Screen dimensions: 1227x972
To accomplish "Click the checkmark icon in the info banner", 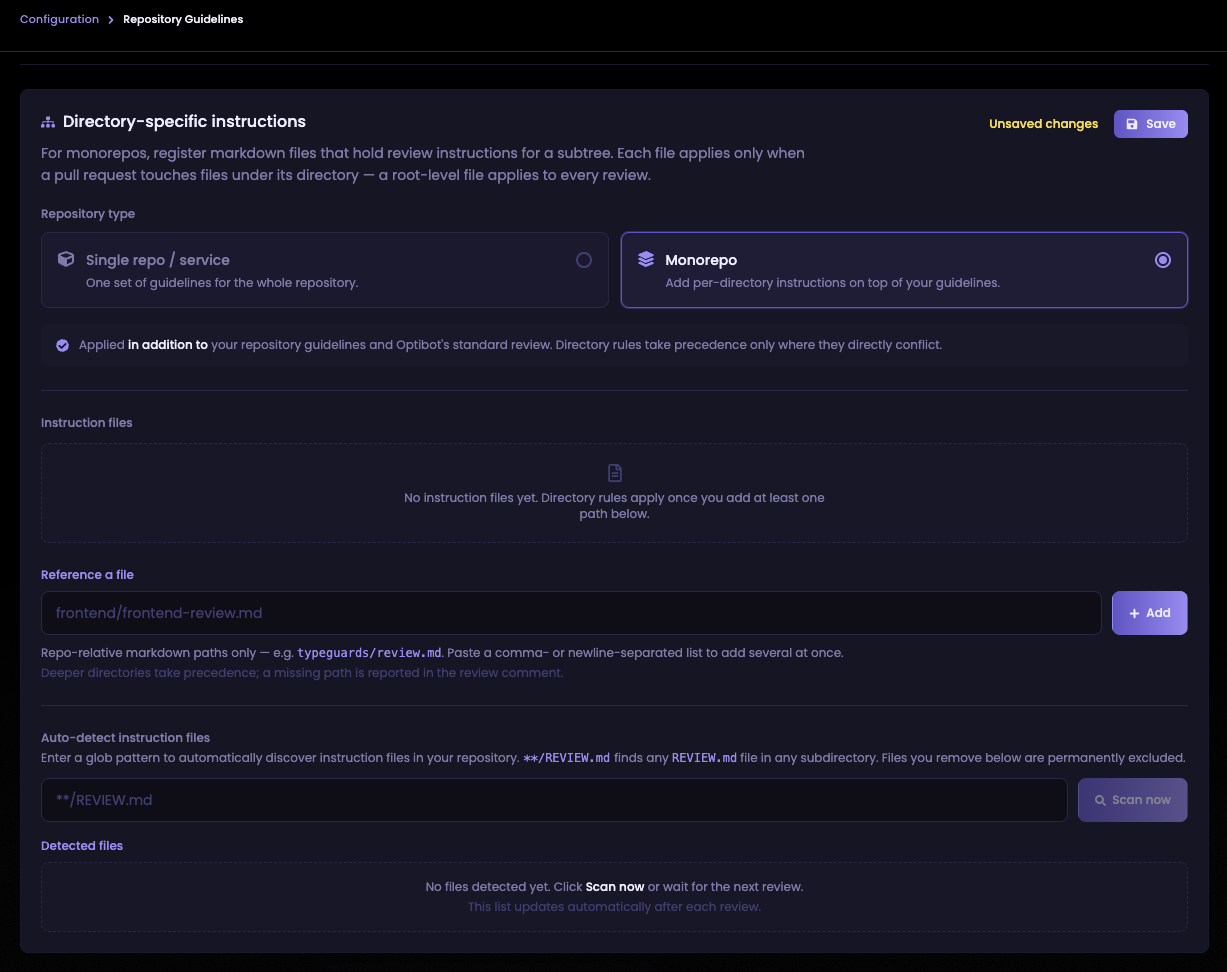I will (62, 345).
